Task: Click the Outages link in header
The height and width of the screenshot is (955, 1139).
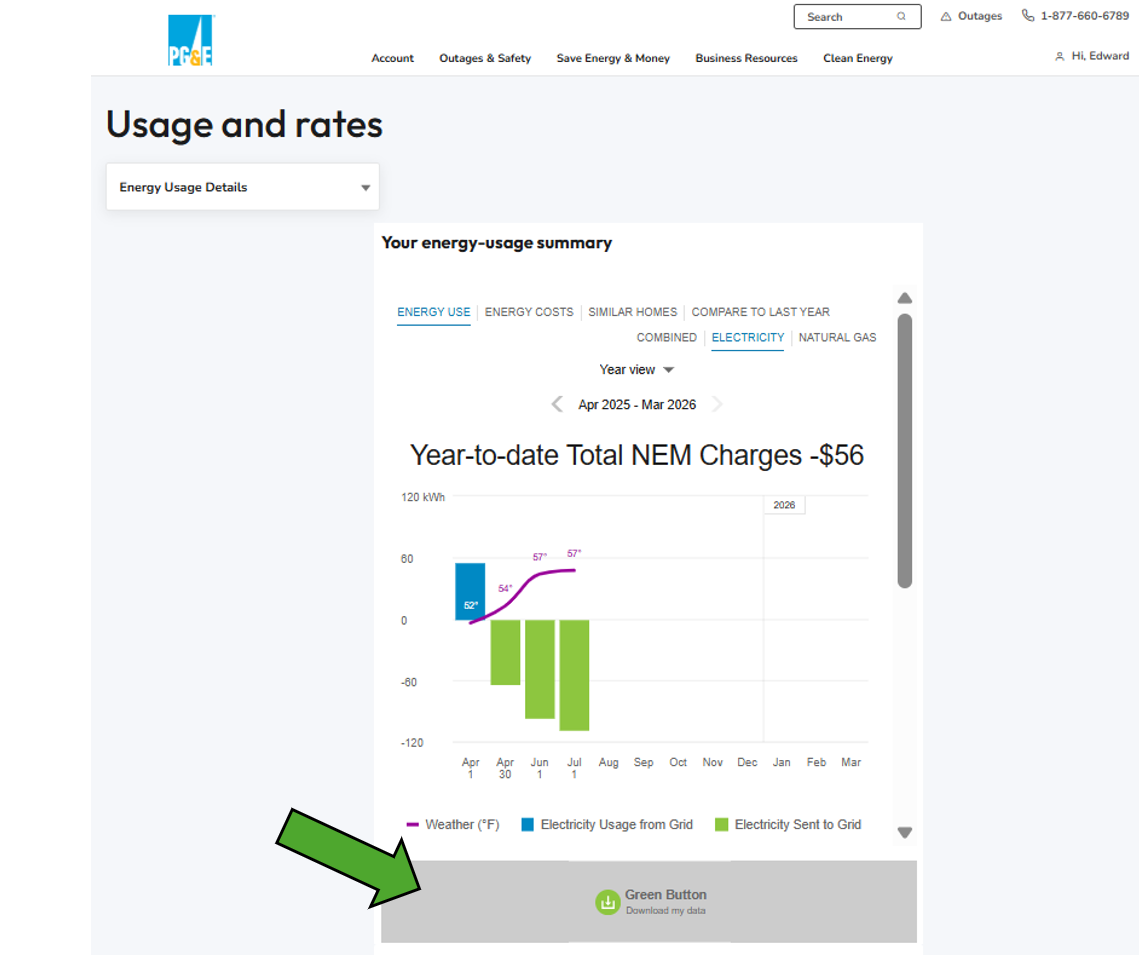Action: tap(979, 16)
